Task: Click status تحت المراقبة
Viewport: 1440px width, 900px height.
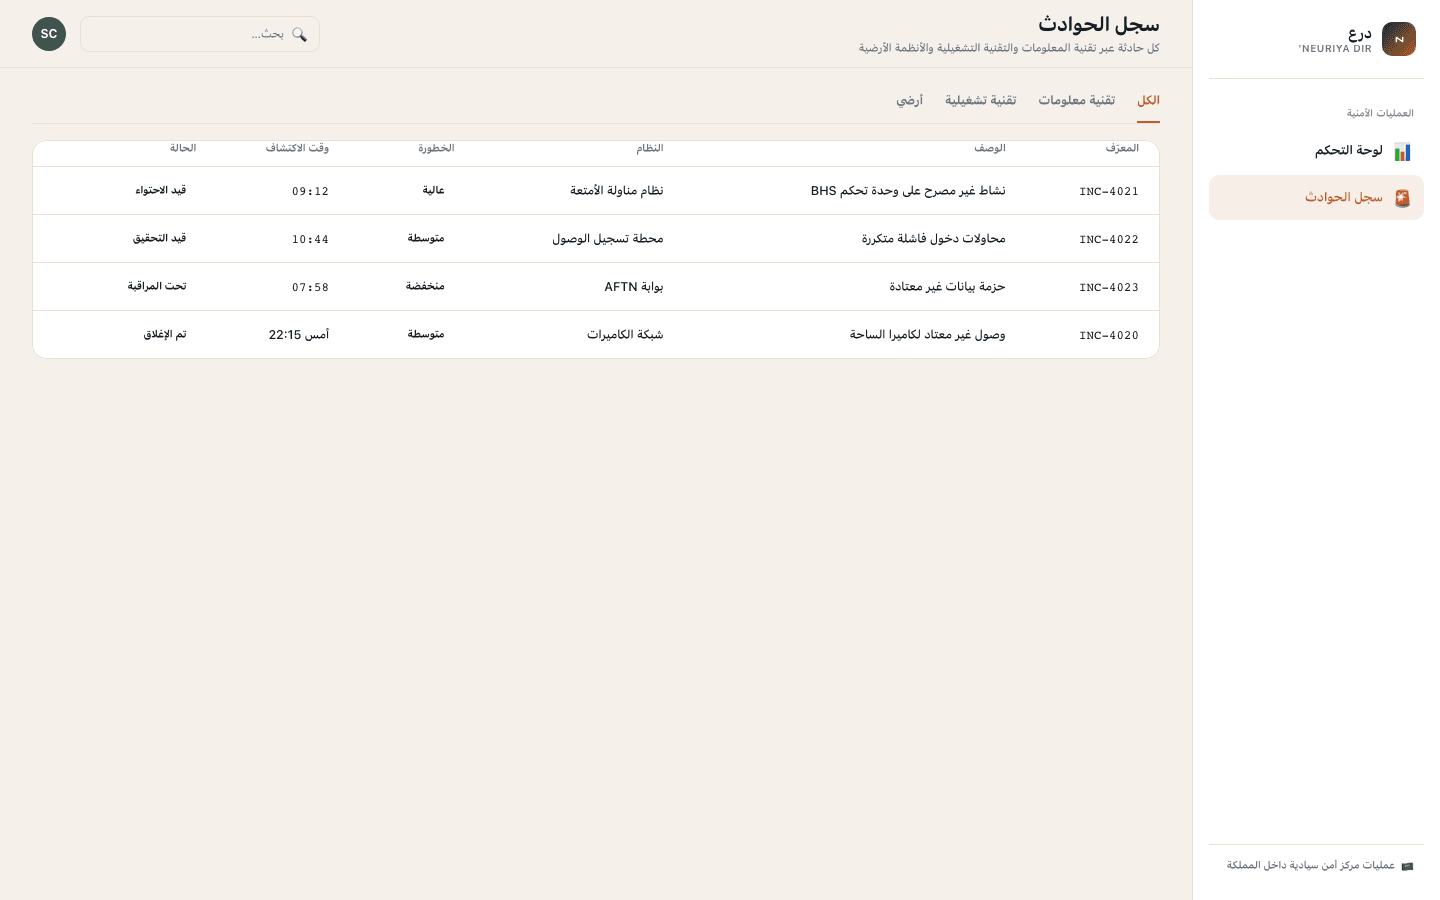Action: pos(157,286)
